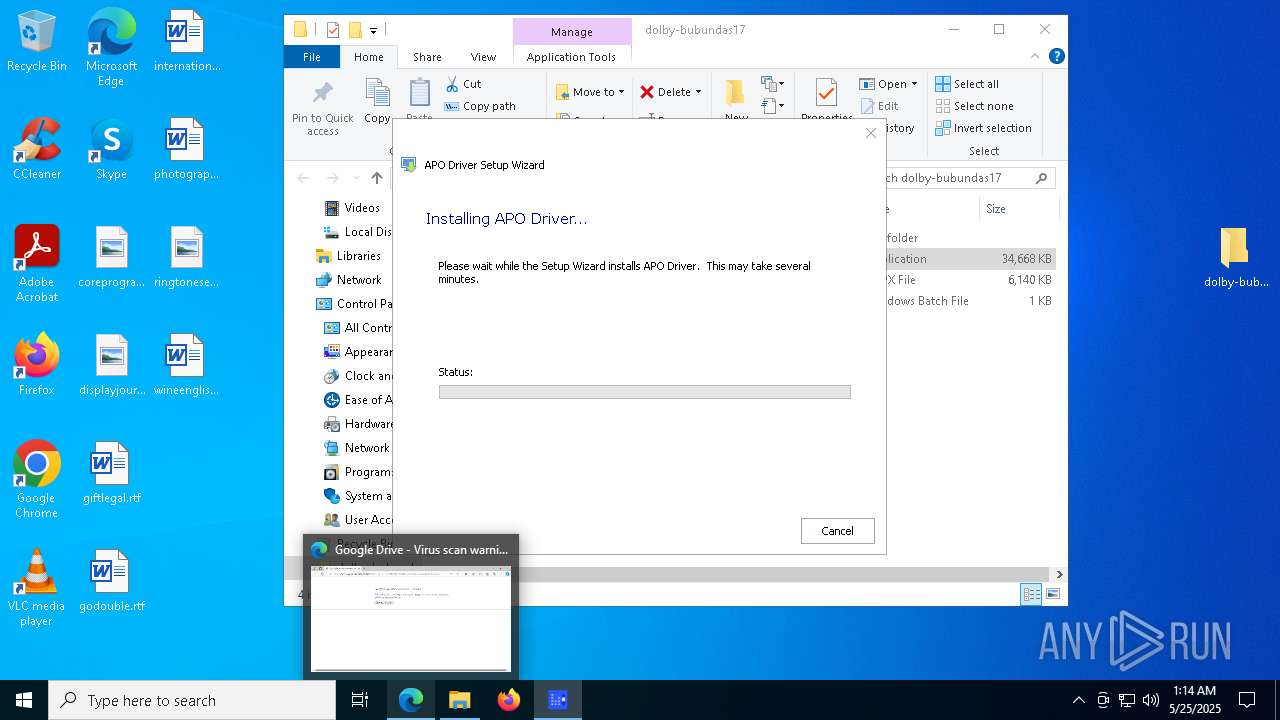The width and height of the screenshot is (1280, 720).
Task: Click Copy path in the ribbon
Action: click(480, 106)
